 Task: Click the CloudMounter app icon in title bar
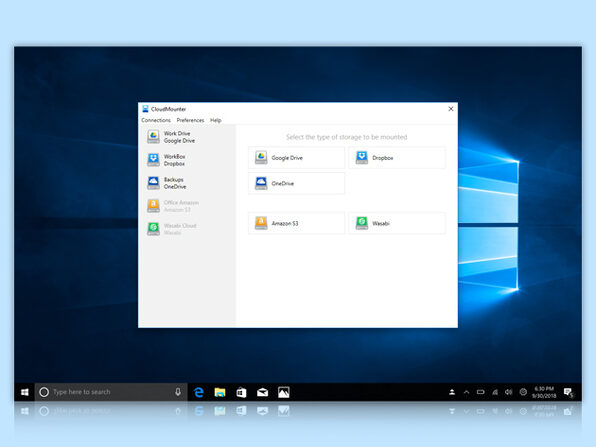145,109
